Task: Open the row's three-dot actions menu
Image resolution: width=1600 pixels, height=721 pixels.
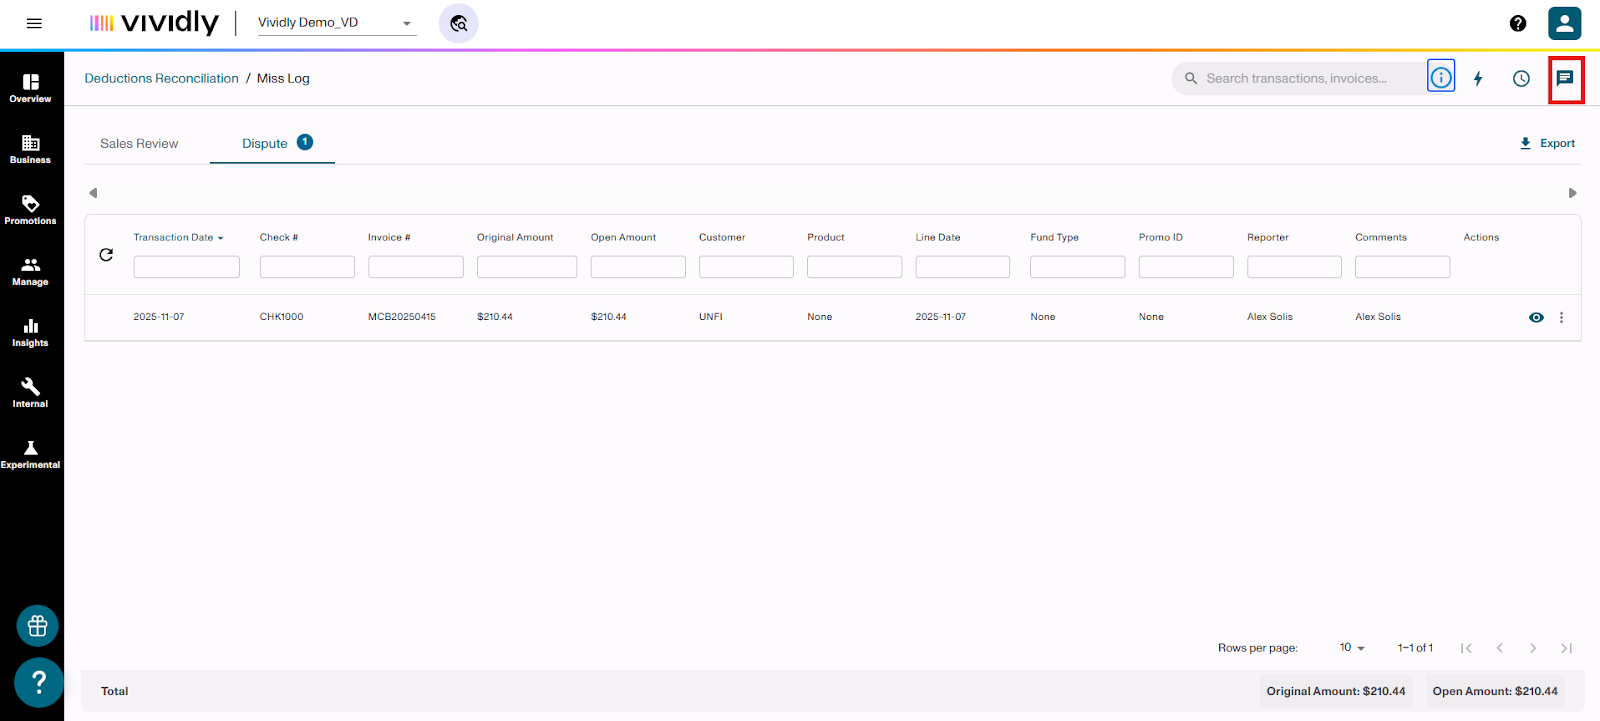Action: (x=1561, y=317)
